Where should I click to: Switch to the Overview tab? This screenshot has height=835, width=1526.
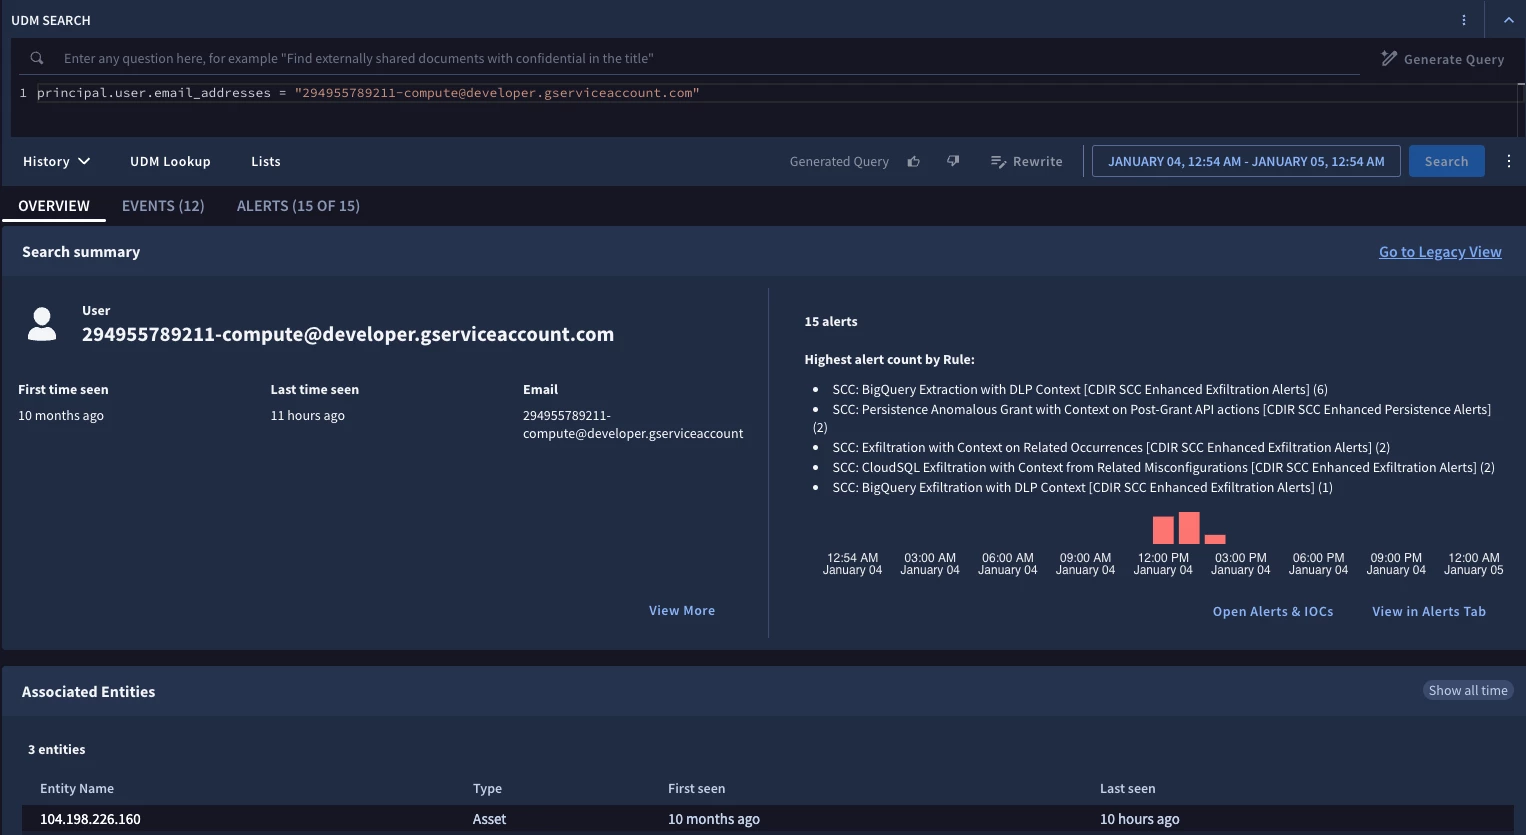point(54,206)
